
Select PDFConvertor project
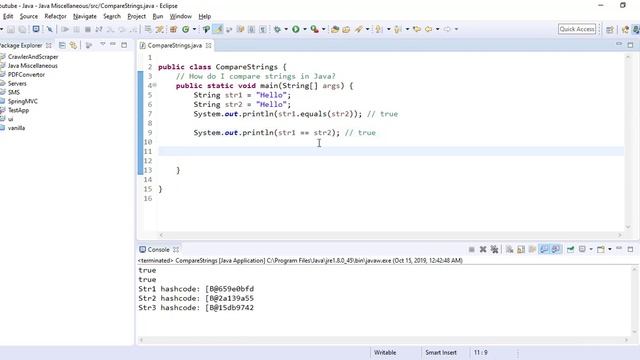click(x=26, y=75)
